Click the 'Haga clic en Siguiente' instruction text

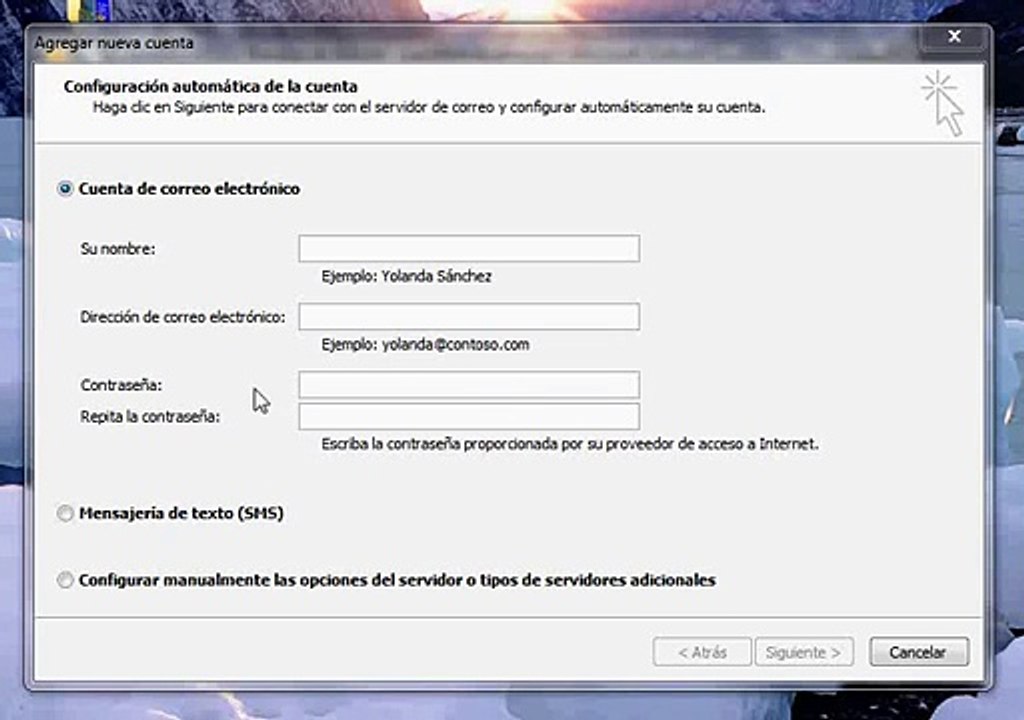coord(429,107)
